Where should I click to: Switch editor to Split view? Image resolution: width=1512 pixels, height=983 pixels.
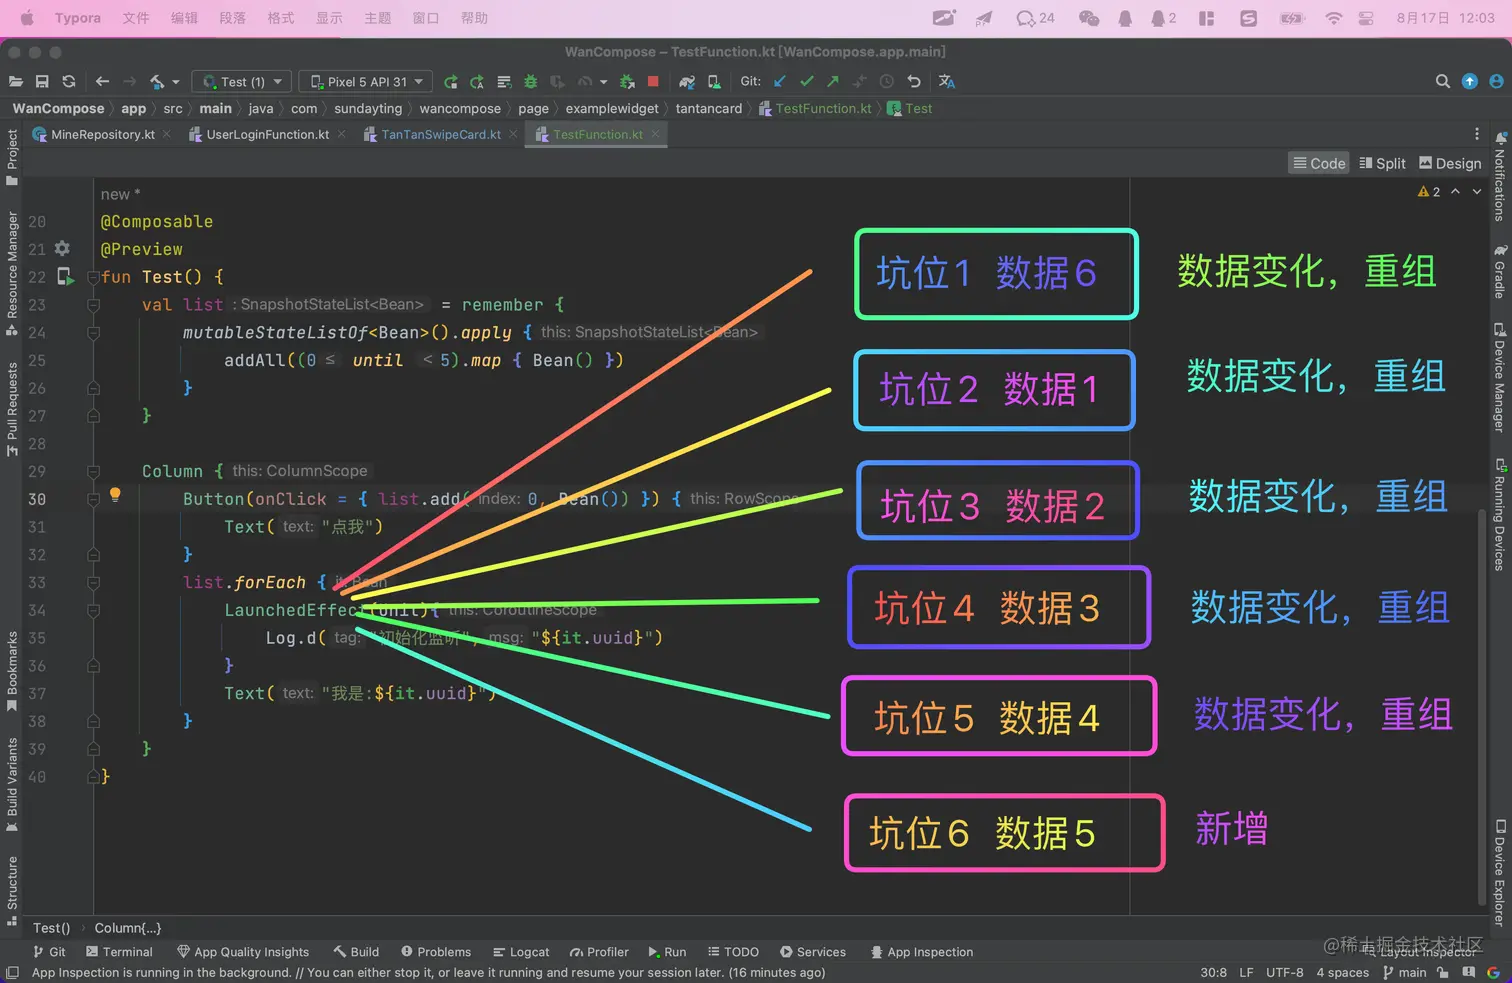pos(1382,163)
